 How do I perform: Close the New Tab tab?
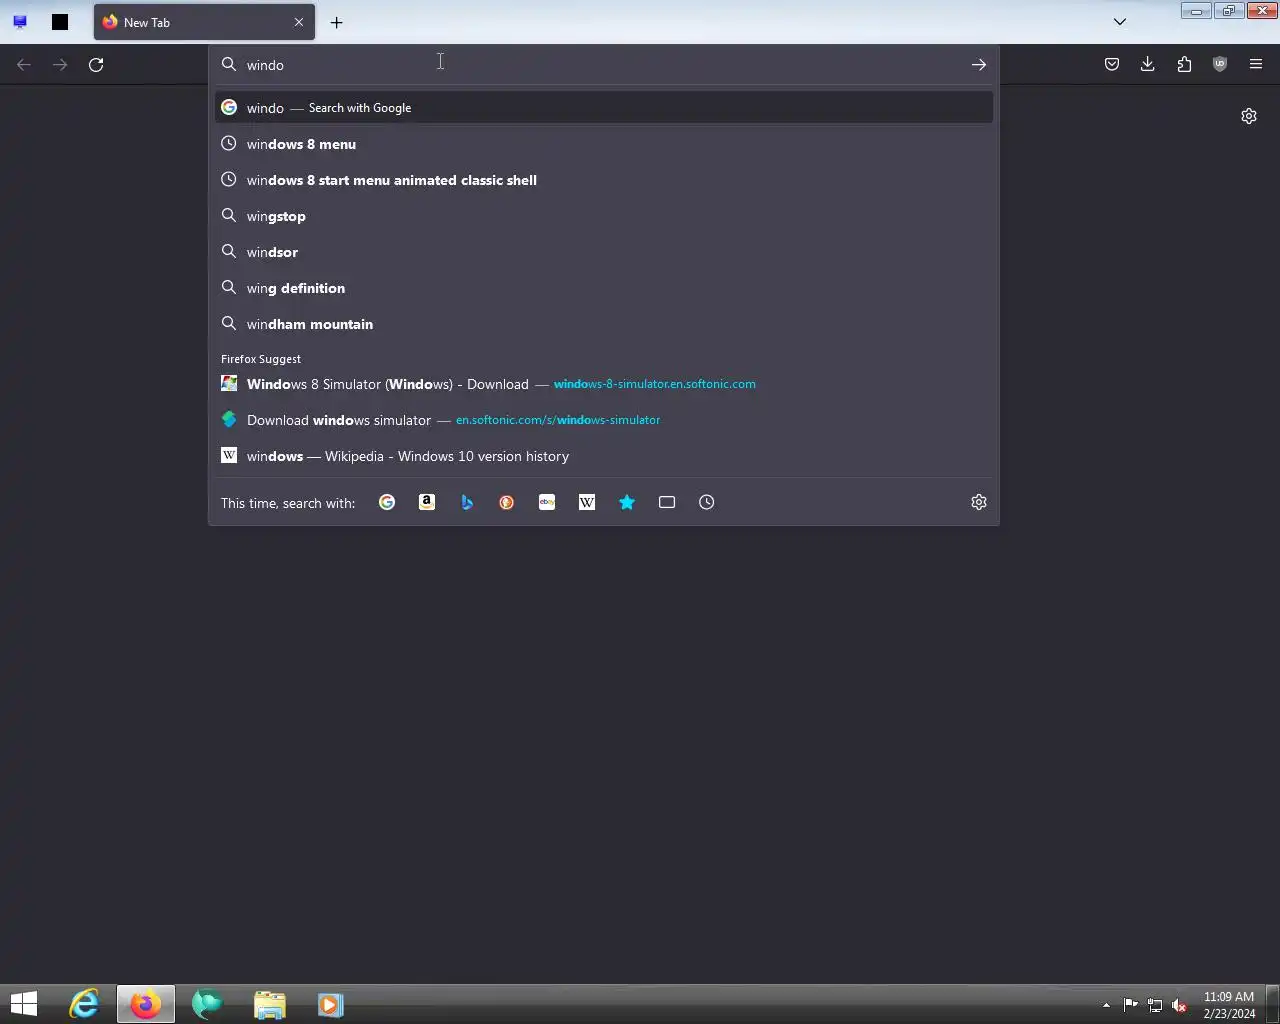pos(299,22)
